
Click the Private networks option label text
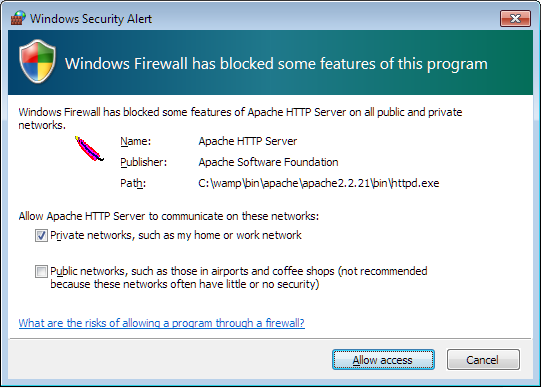[176, 235]
